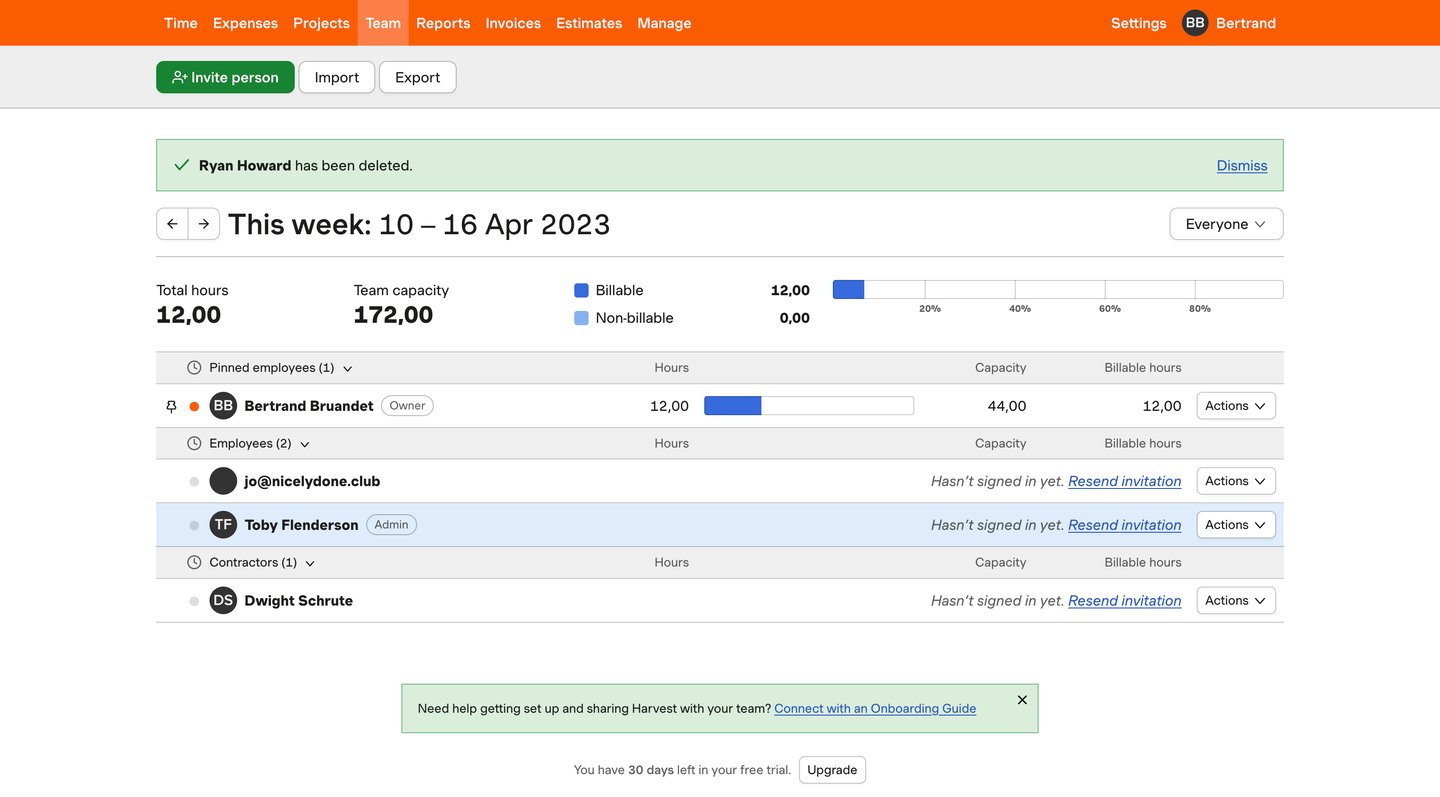Toggle Bertrand's orange running-timer status dot

[x=193, y=405]
